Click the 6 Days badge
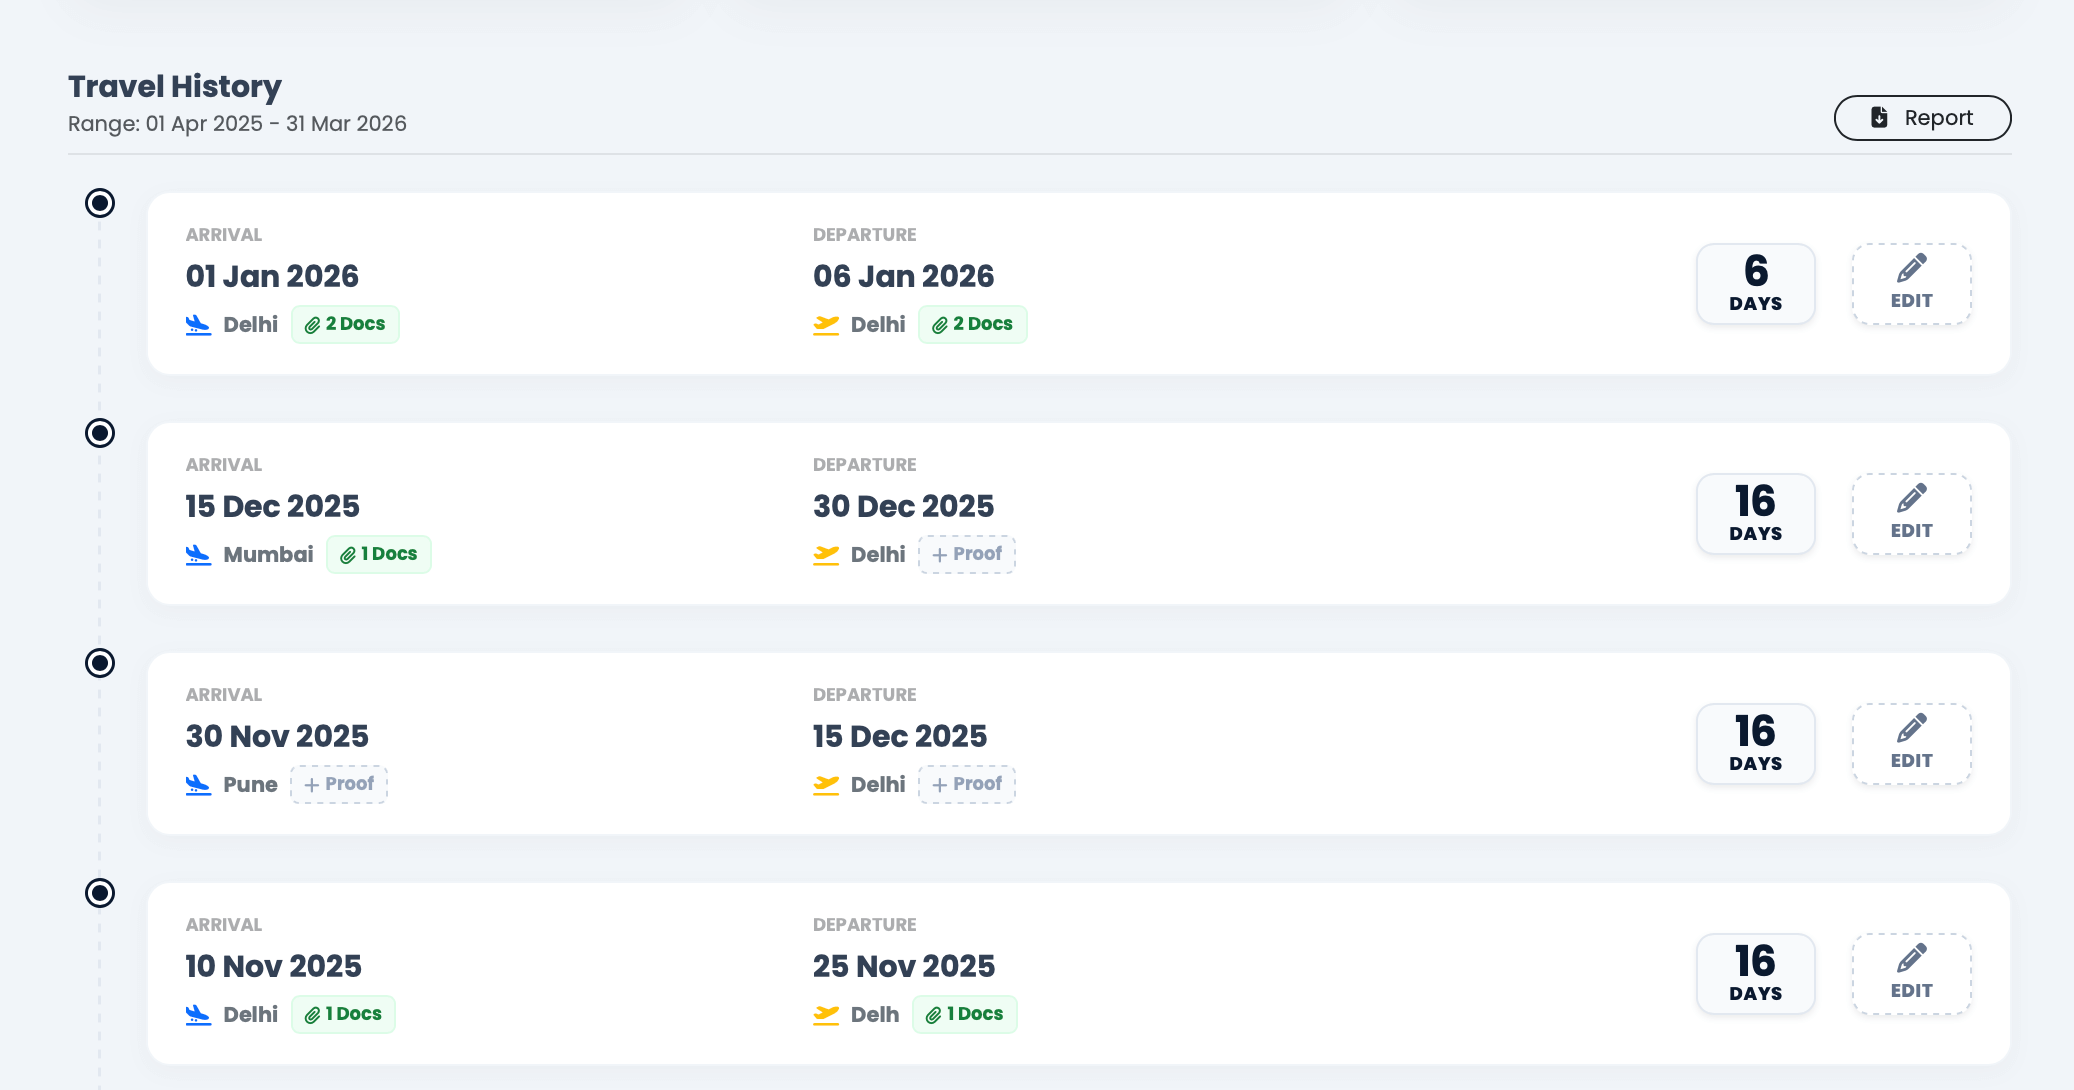2074x1090 pixels. pos(1755,284)
